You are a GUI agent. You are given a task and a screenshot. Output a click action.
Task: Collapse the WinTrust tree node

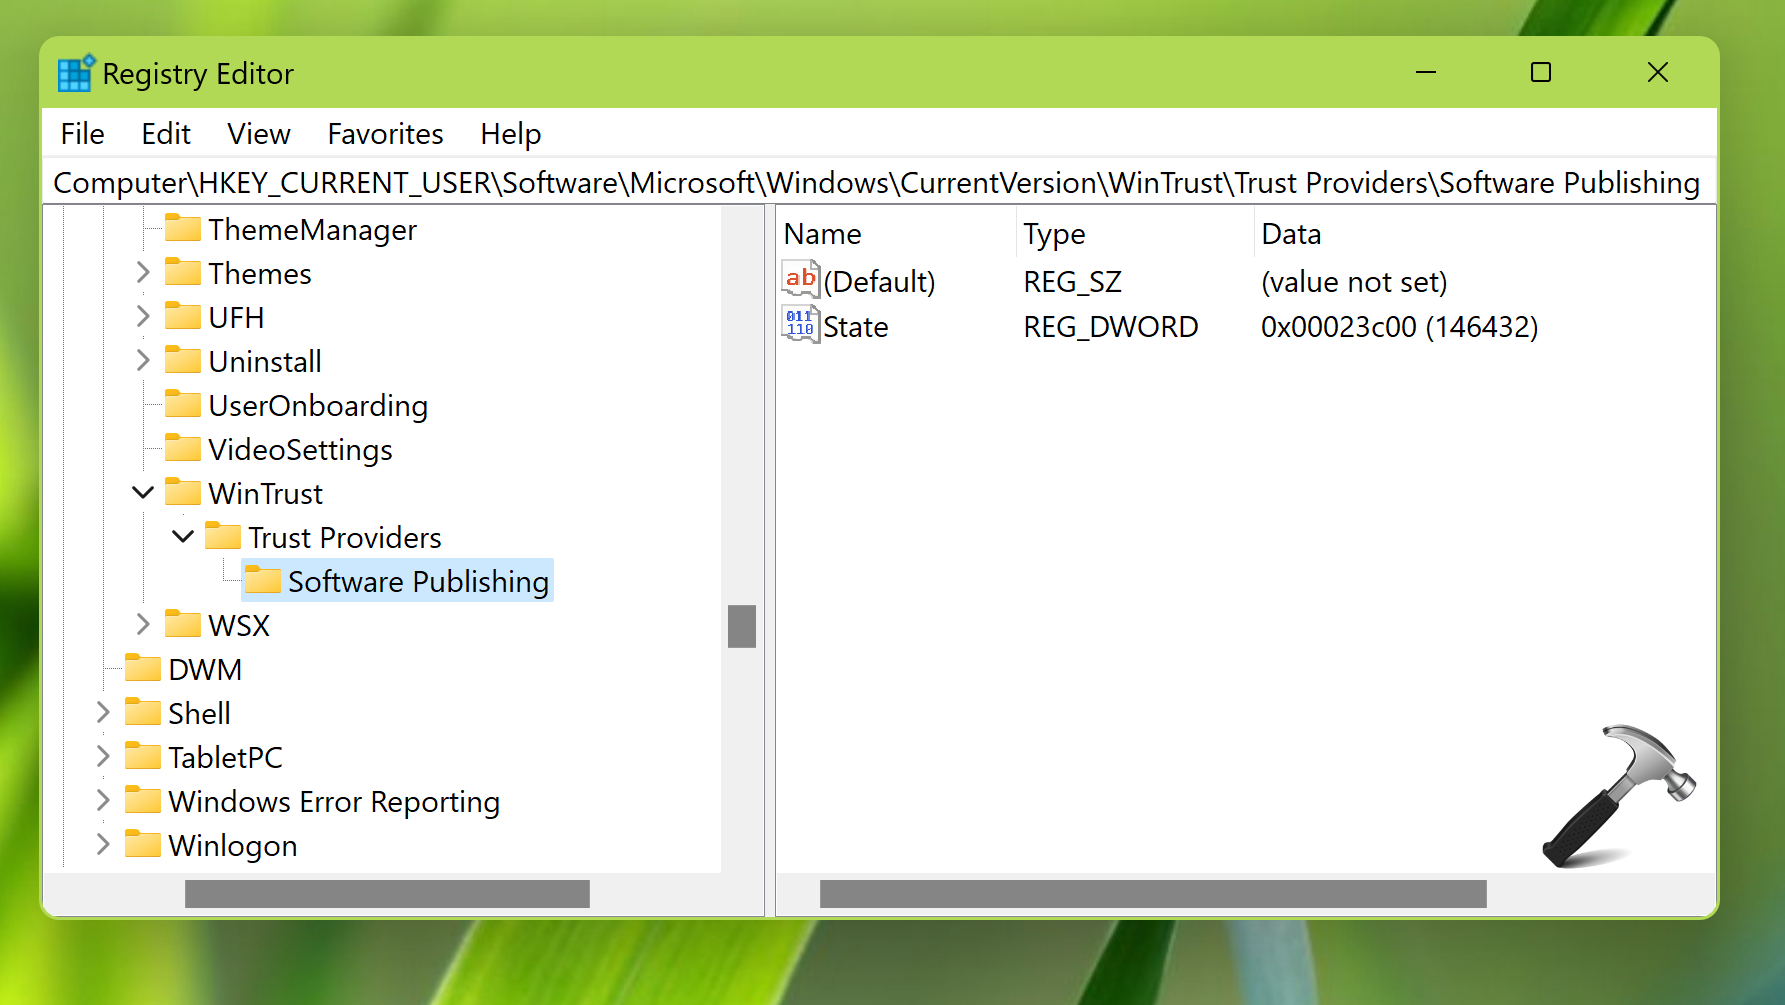click(x=143, y=493)
